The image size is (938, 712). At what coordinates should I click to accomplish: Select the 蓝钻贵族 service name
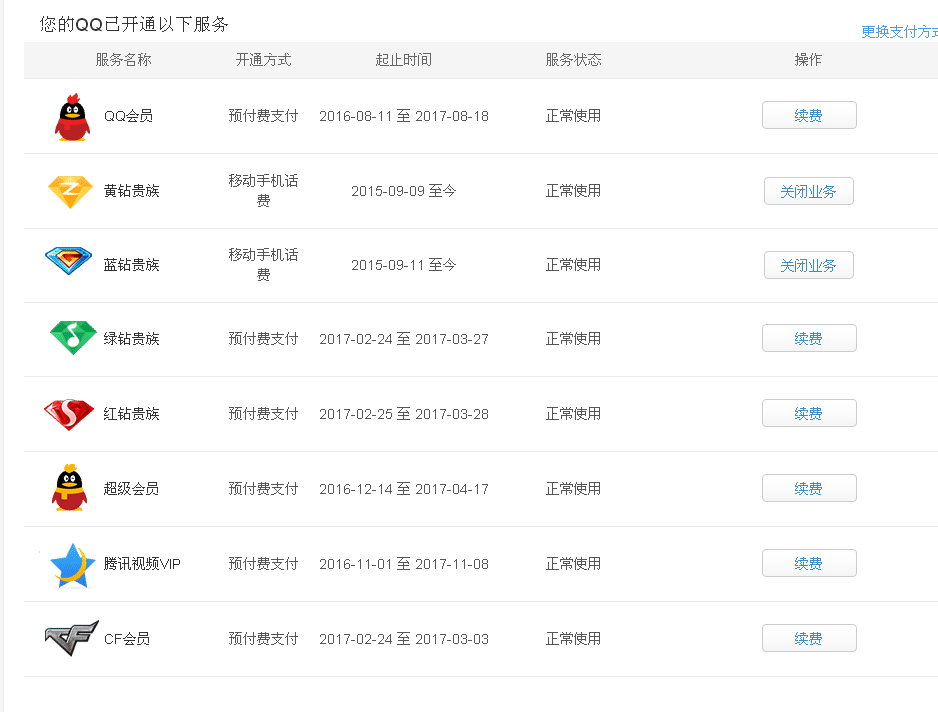tap(132, 265)
